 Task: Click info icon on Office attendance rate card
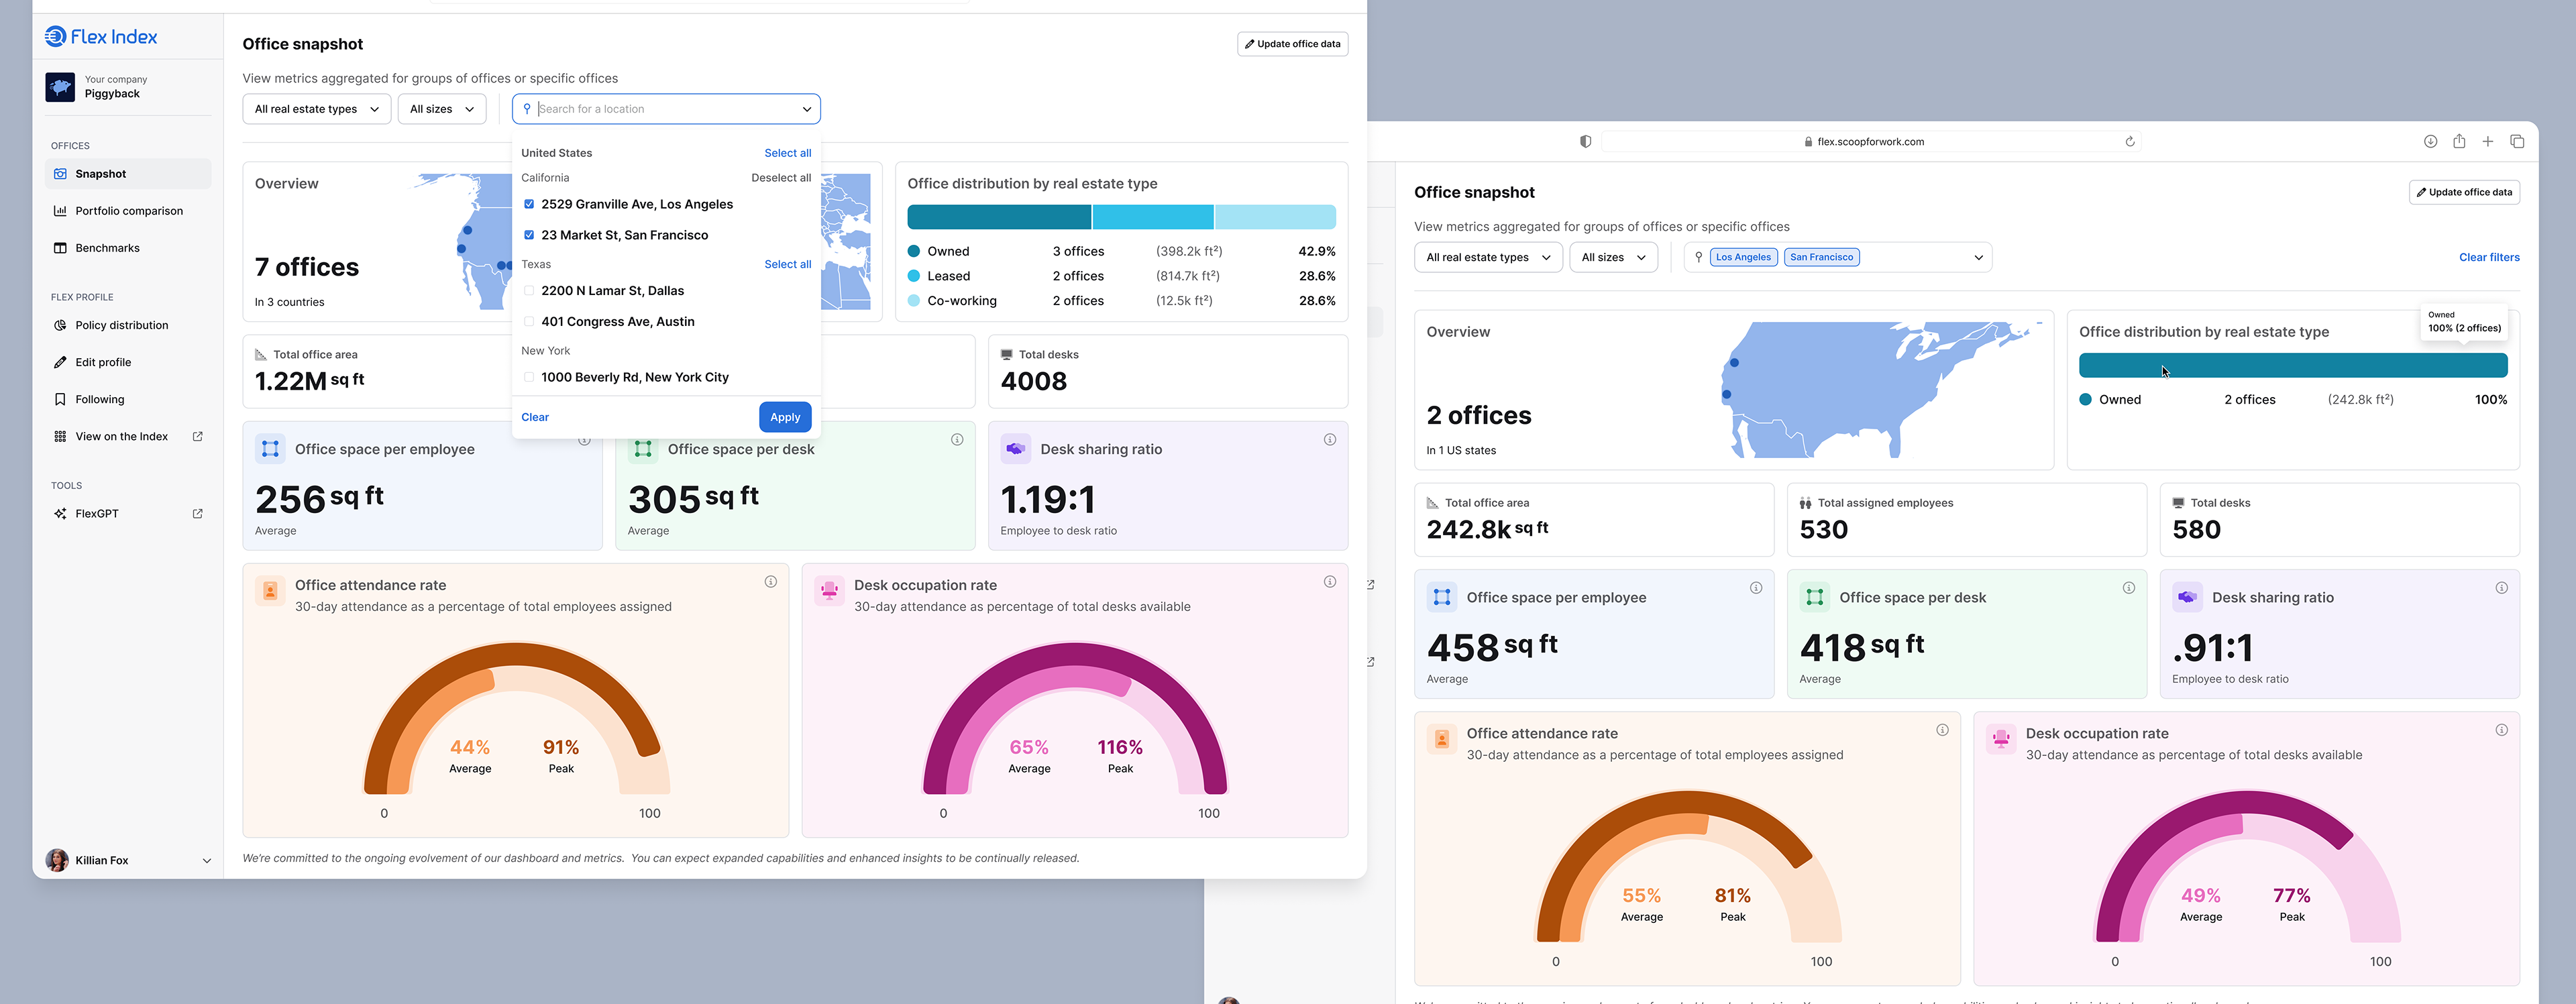coord(770,582)
